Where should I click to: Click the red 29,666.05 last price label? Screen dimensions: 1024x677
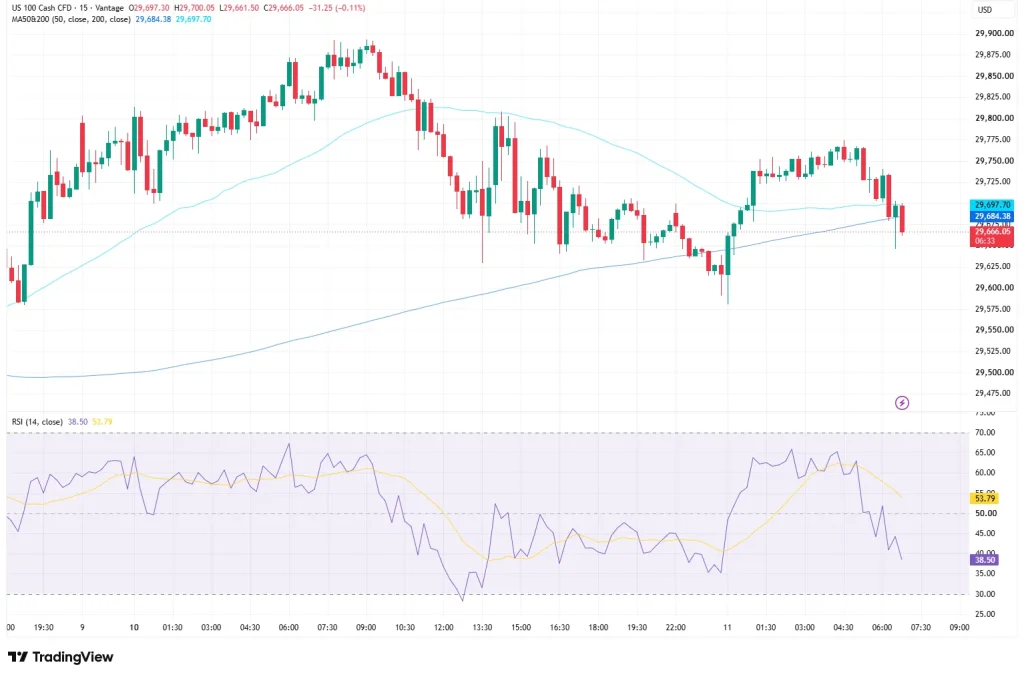point(992,232)
